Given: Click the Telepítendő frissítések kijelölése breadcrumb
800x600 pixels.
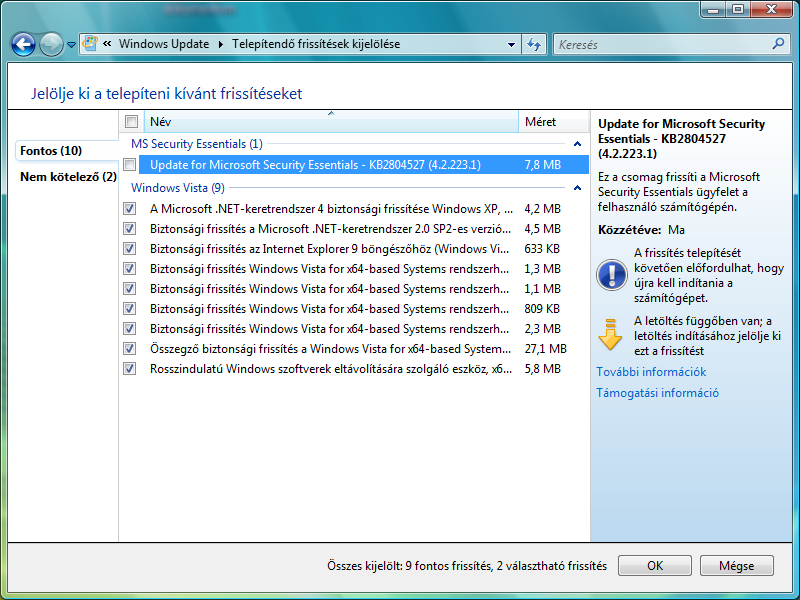Looking at the screenshot, I should (x=316, y=44).
